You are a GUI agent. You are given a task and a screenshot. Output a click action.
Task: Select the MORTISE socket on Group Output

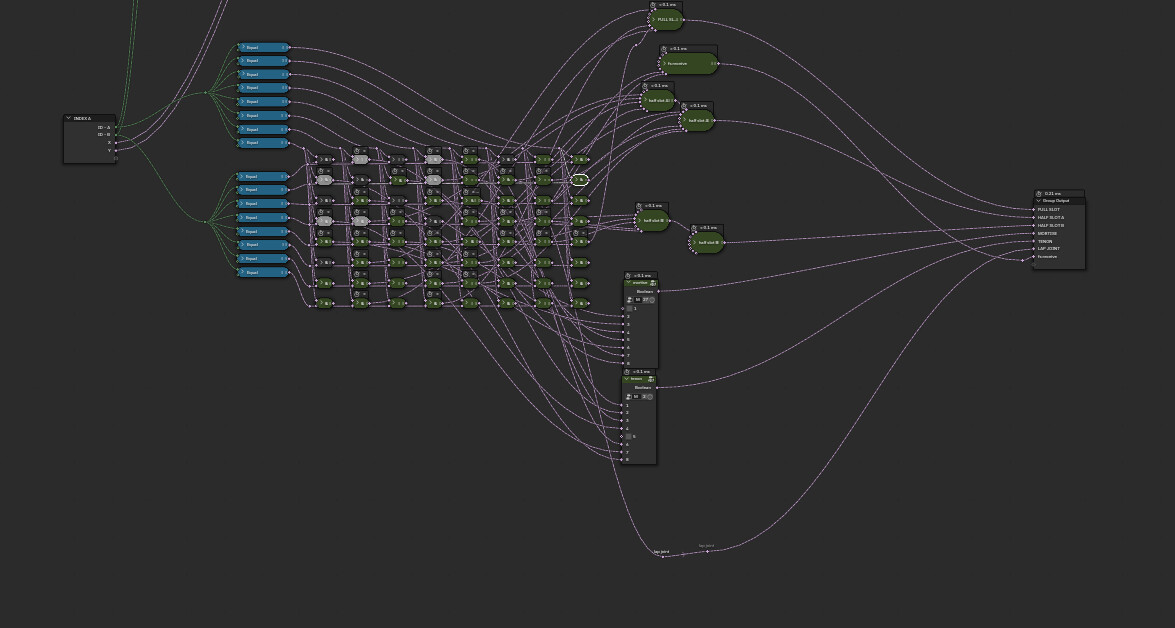pos(1034,233)
